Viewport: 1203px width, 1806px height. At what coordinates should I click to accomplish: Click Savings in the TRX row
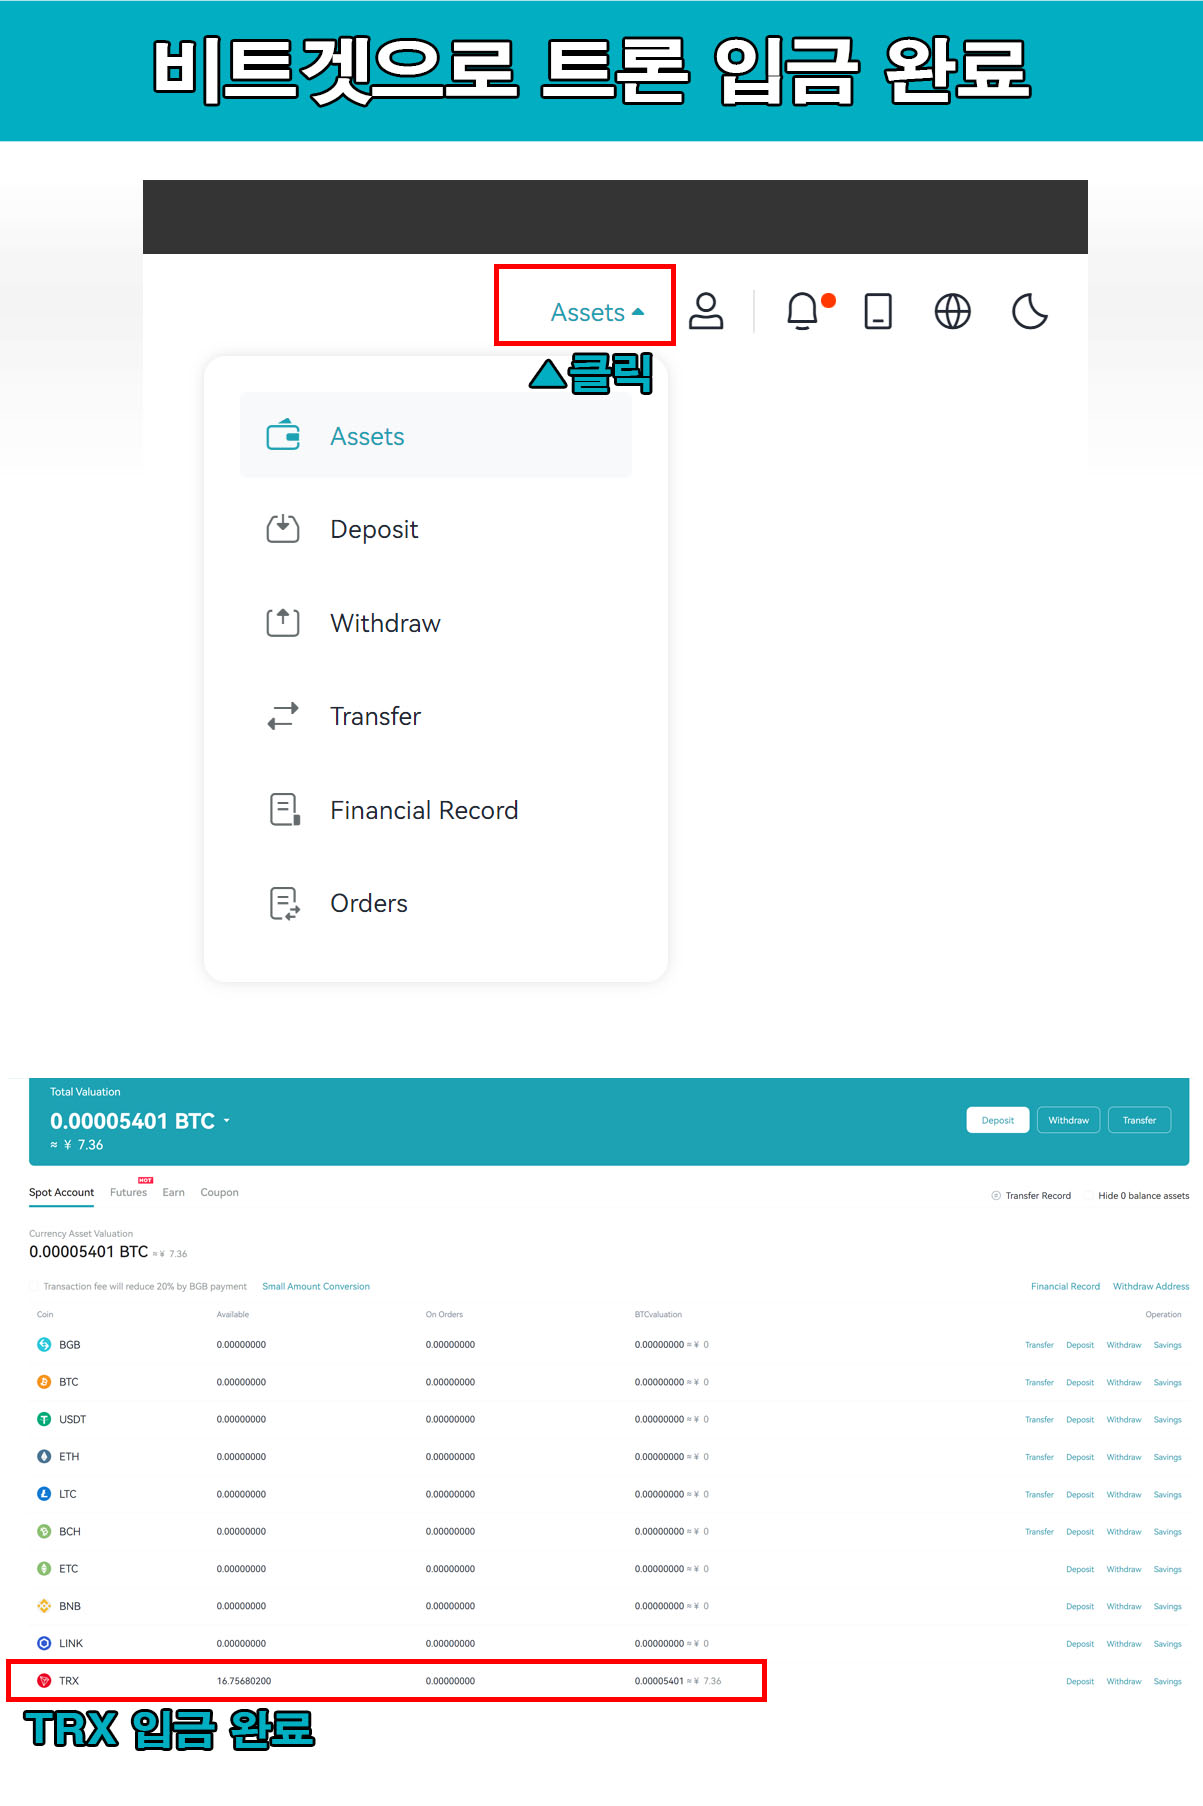click(1167, 1681)
